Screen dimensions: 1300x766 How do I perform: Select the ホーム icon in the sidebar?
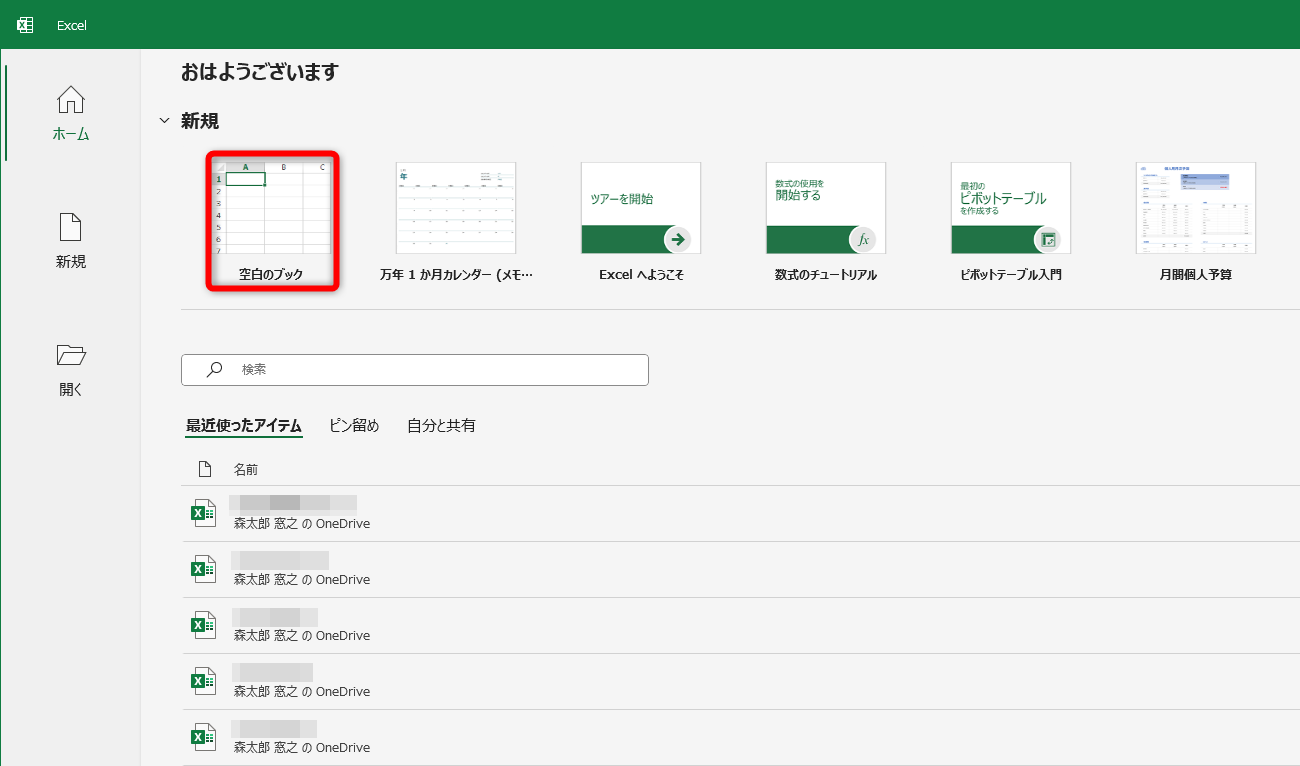point(70,112)
